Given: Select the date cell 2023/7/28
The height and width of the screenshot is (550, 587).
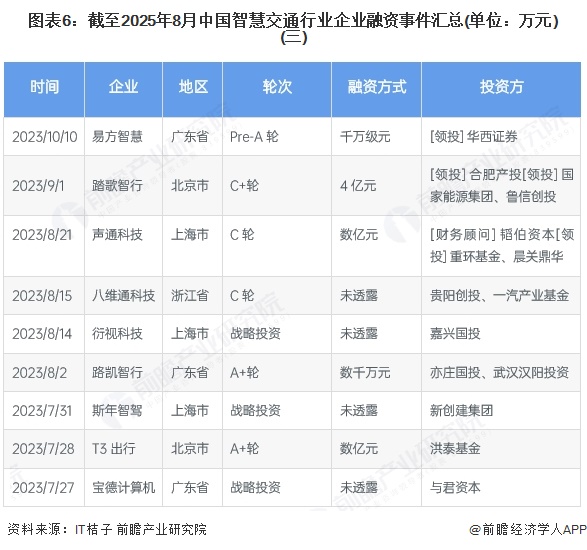Looking at the screenshot, I should pyautogui.click(x=43, y=449).
